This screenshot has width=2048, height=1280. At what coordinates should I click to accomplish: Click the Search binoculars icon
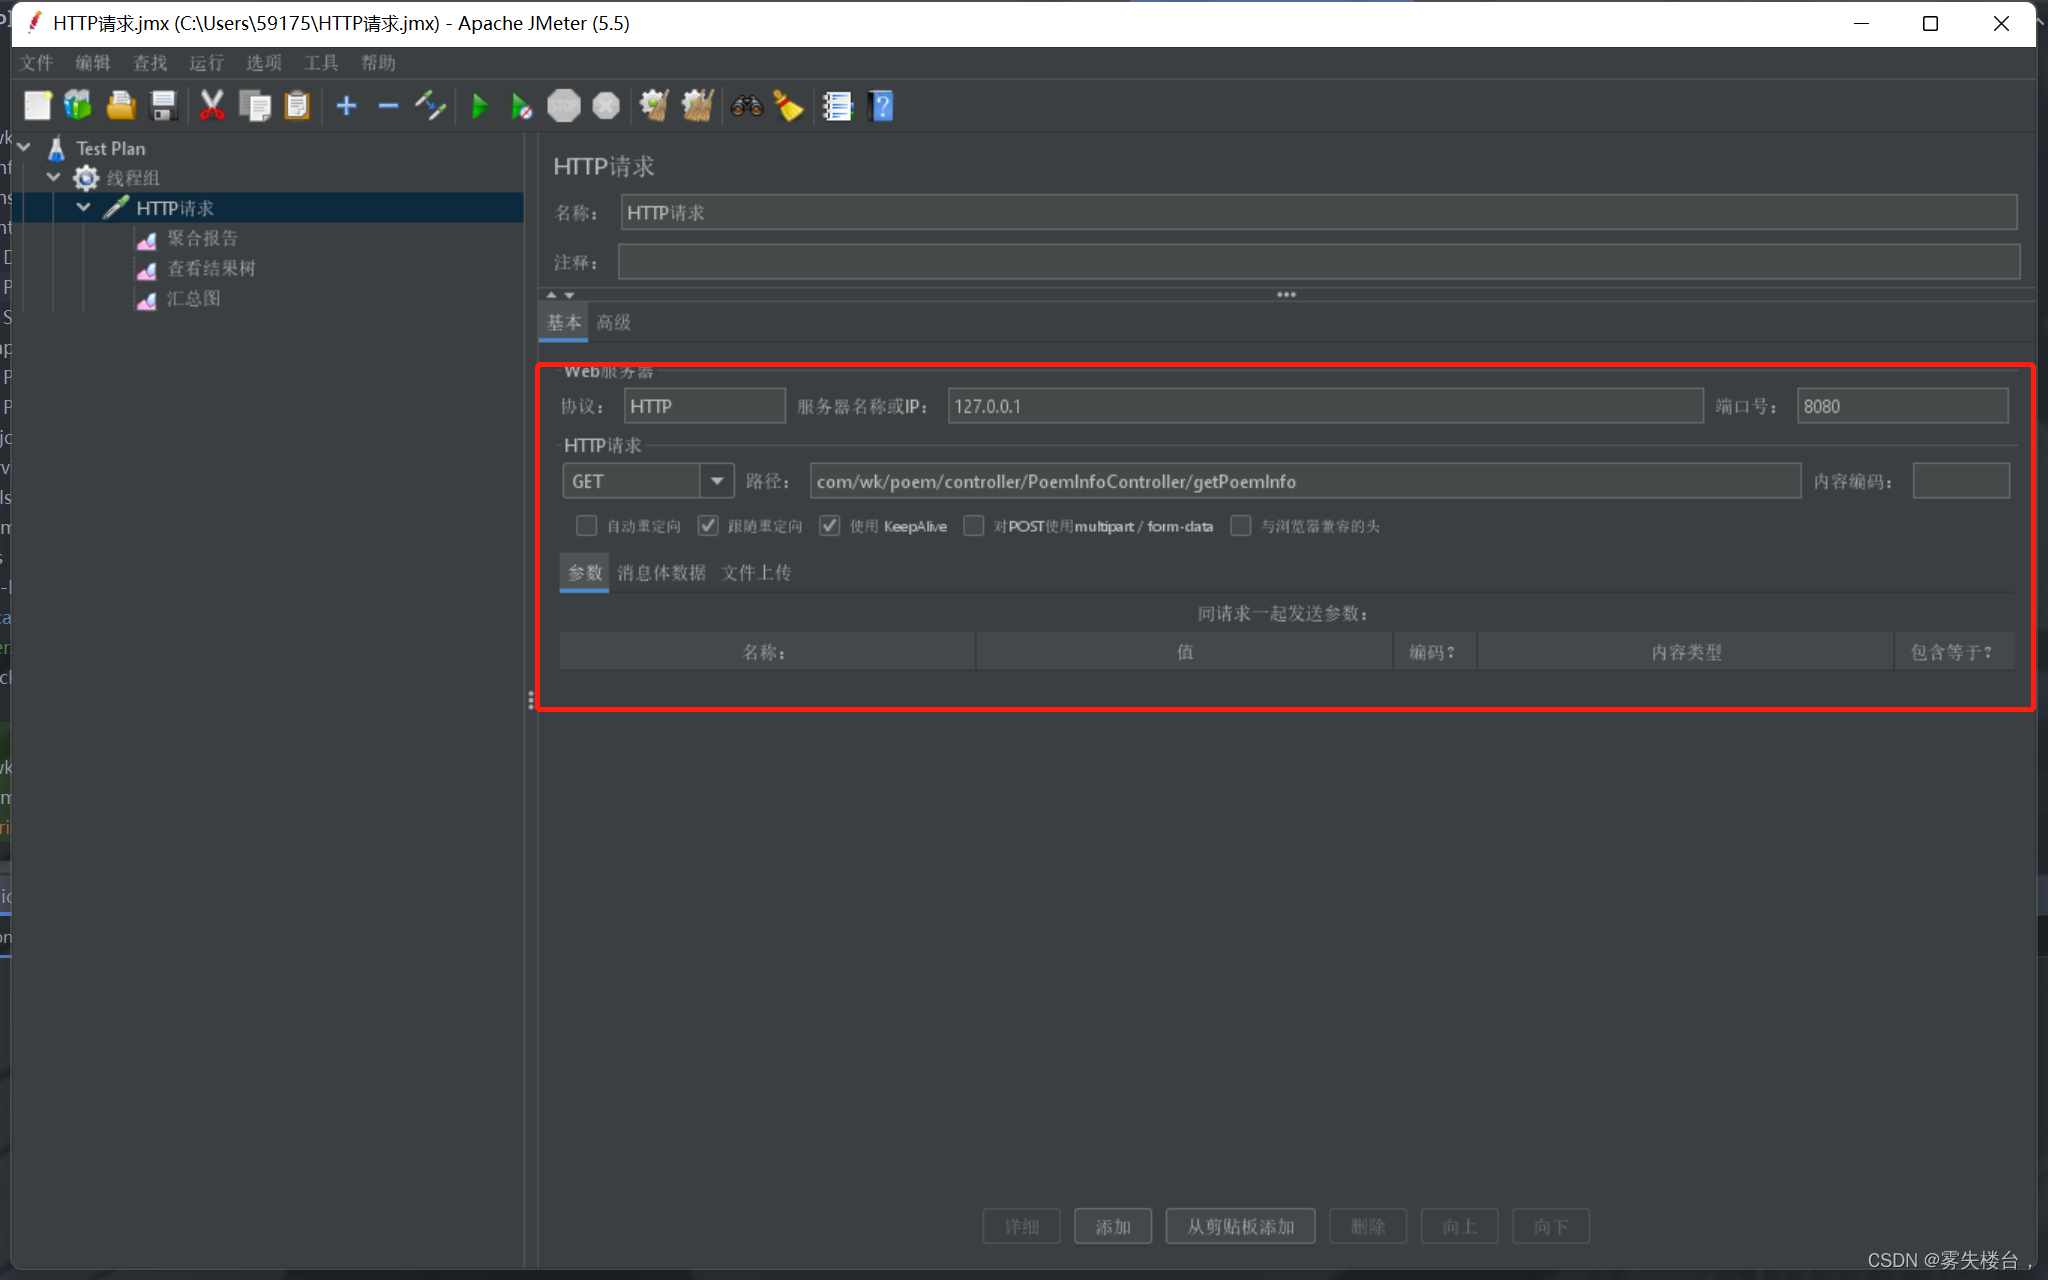pos(746,106)
